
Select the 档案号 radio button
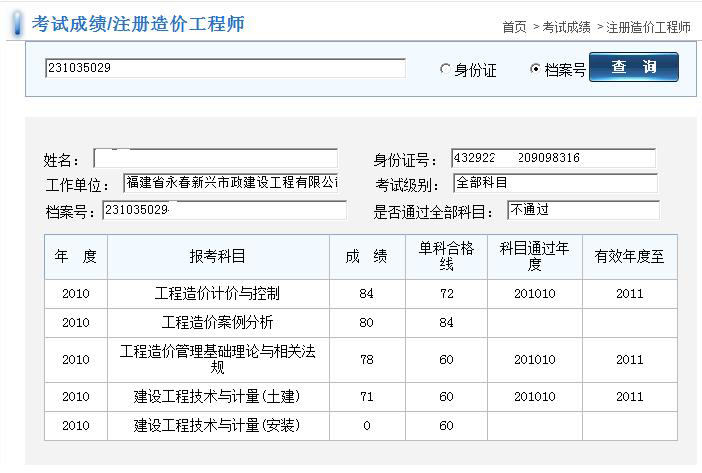535,70
